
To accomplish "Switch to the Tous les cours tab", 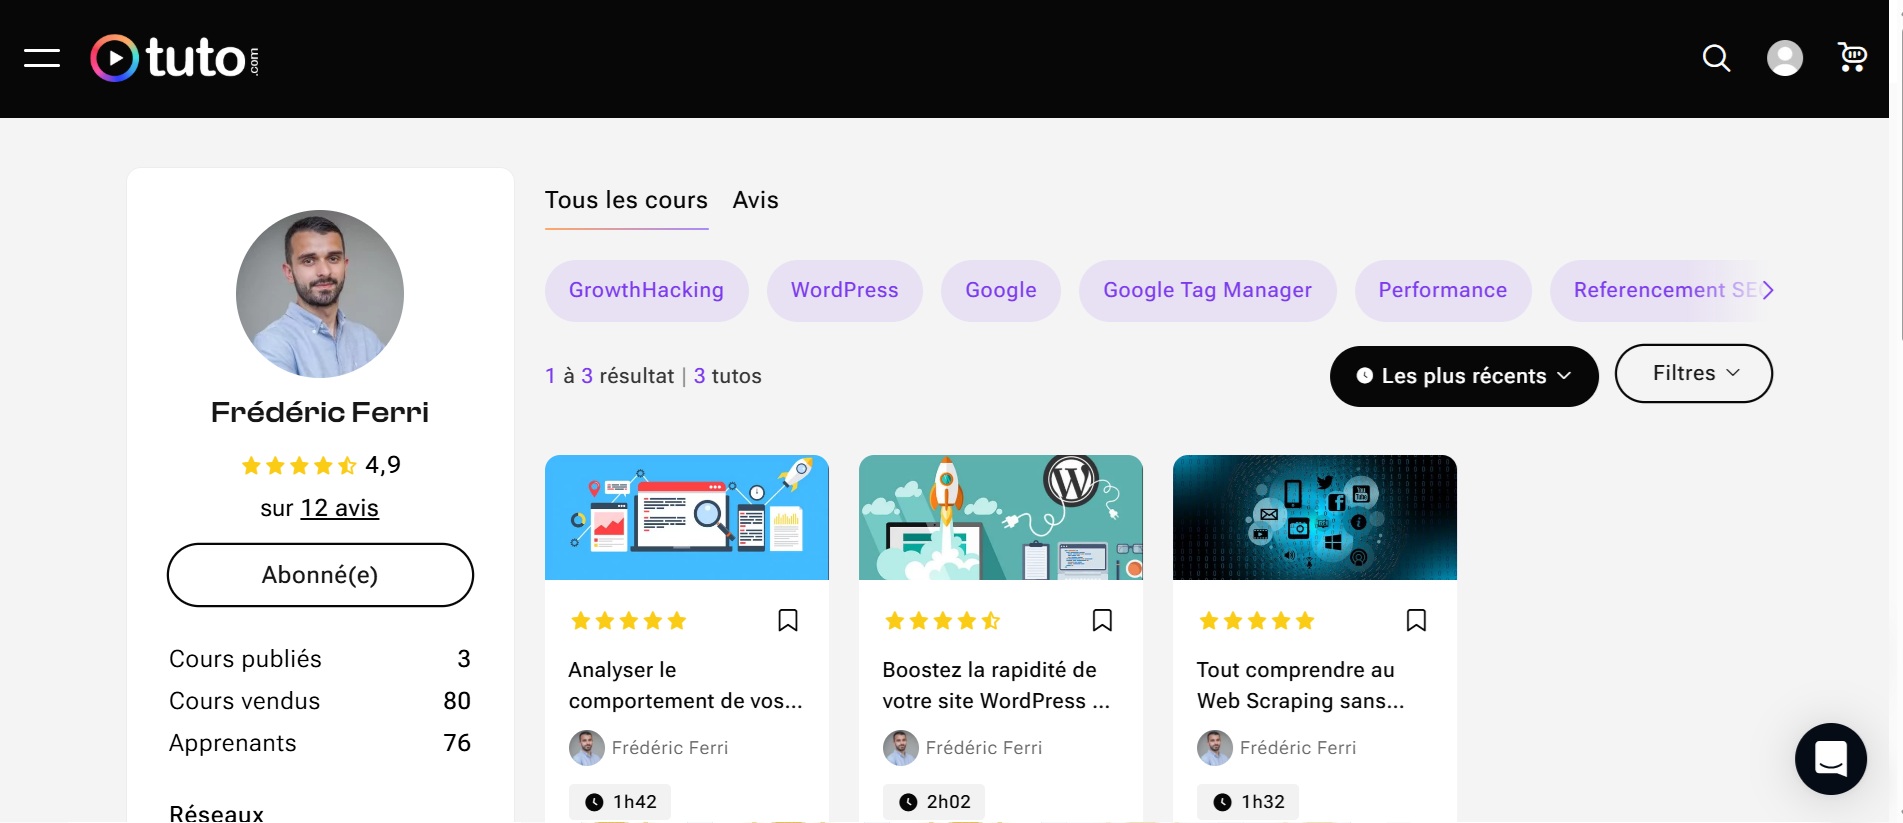I will (626, 201).
